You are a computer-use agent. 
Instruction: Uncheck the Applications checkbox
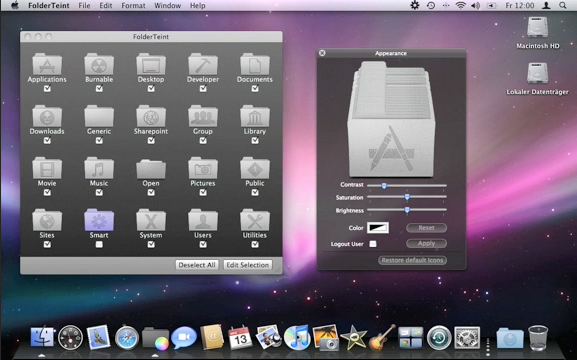click(x=47, y=89)
